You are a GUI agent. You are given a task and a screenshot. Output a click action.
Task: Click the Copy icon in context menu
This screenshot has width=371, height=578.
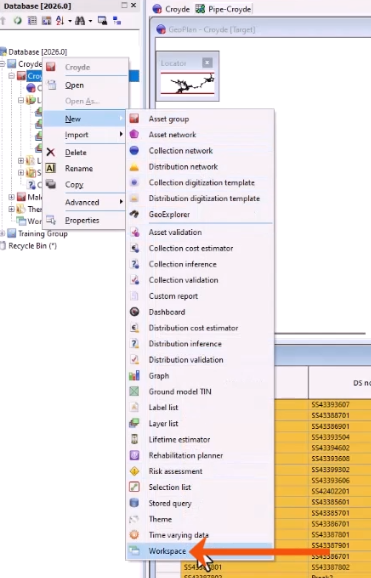51,184
